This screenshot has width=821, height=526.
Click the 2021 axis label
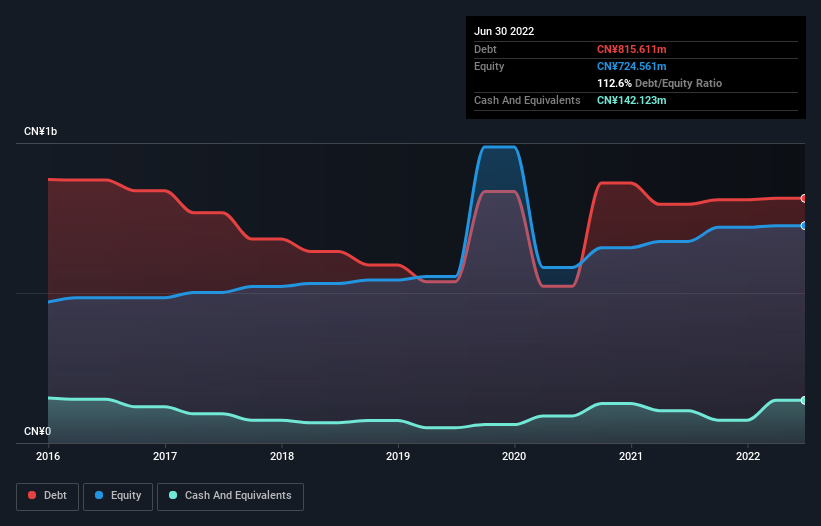(631, 456)
